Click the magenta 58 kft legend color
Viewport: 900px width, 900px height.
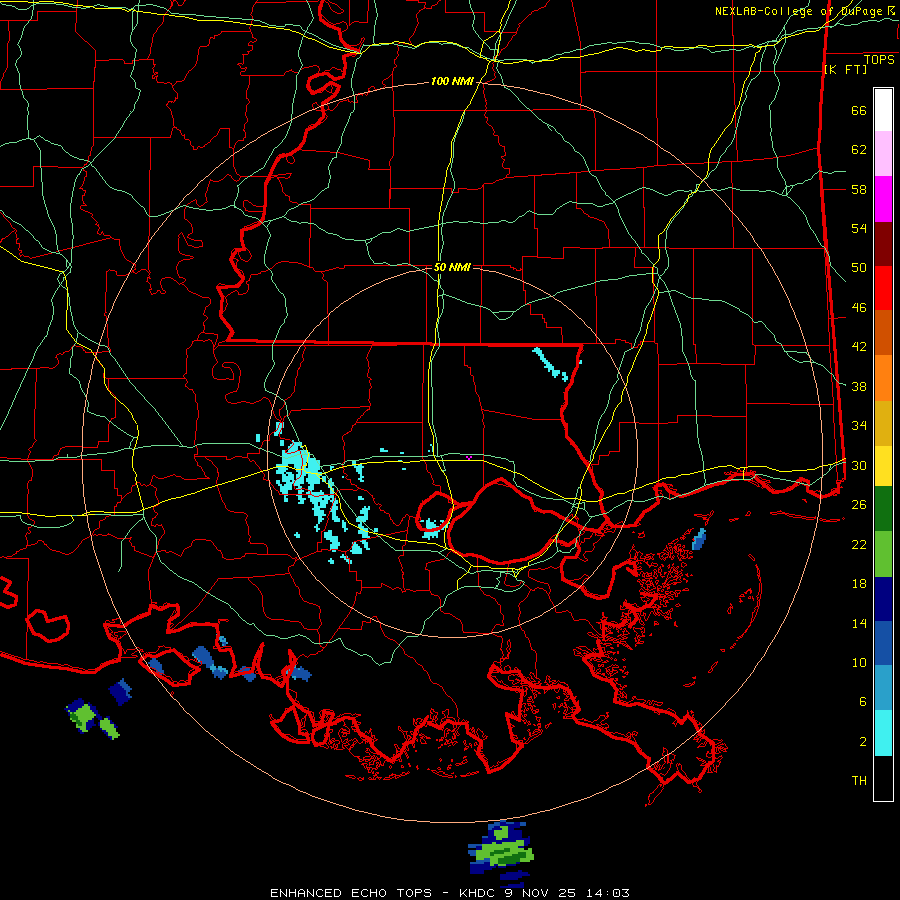click(883, 199)
